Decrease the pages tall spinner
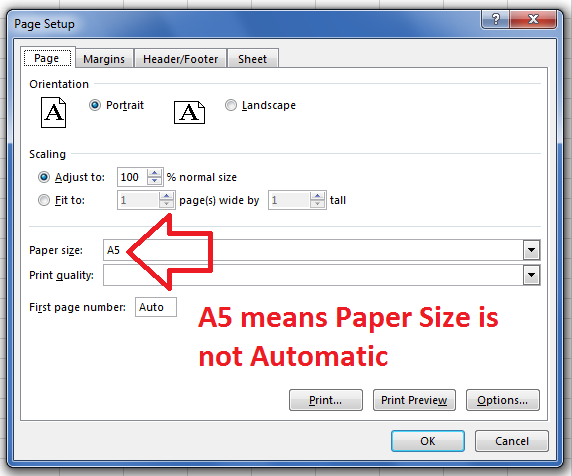The width and height of the screenshot is (572, 476). 317,204
